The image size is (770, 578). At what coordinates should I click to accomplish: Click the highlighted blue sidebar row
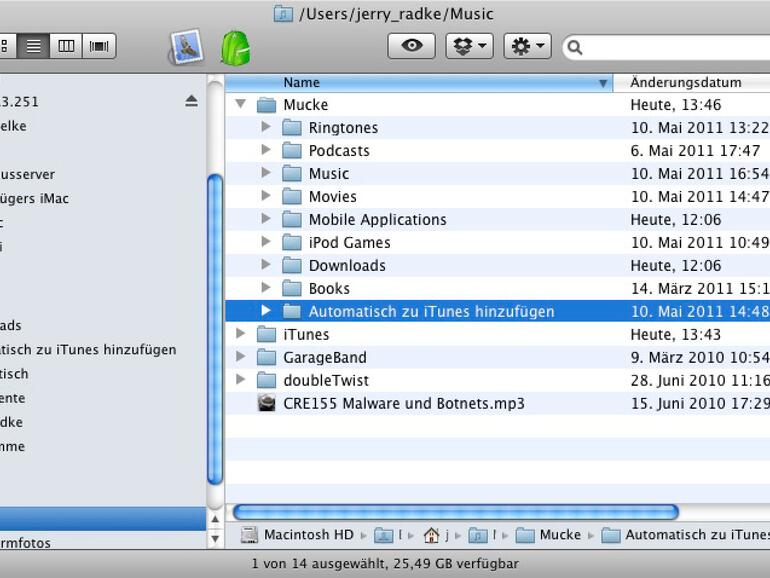click(103, 519)
